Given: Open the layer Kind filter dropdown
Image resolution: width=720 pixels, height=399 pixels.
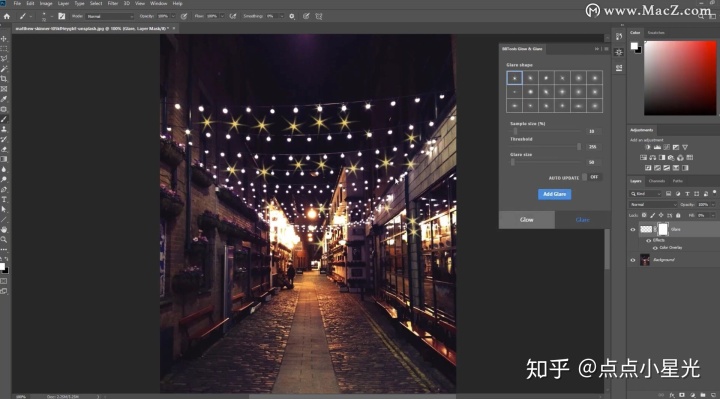Looking at the screenshot, I should pos(646,194).
